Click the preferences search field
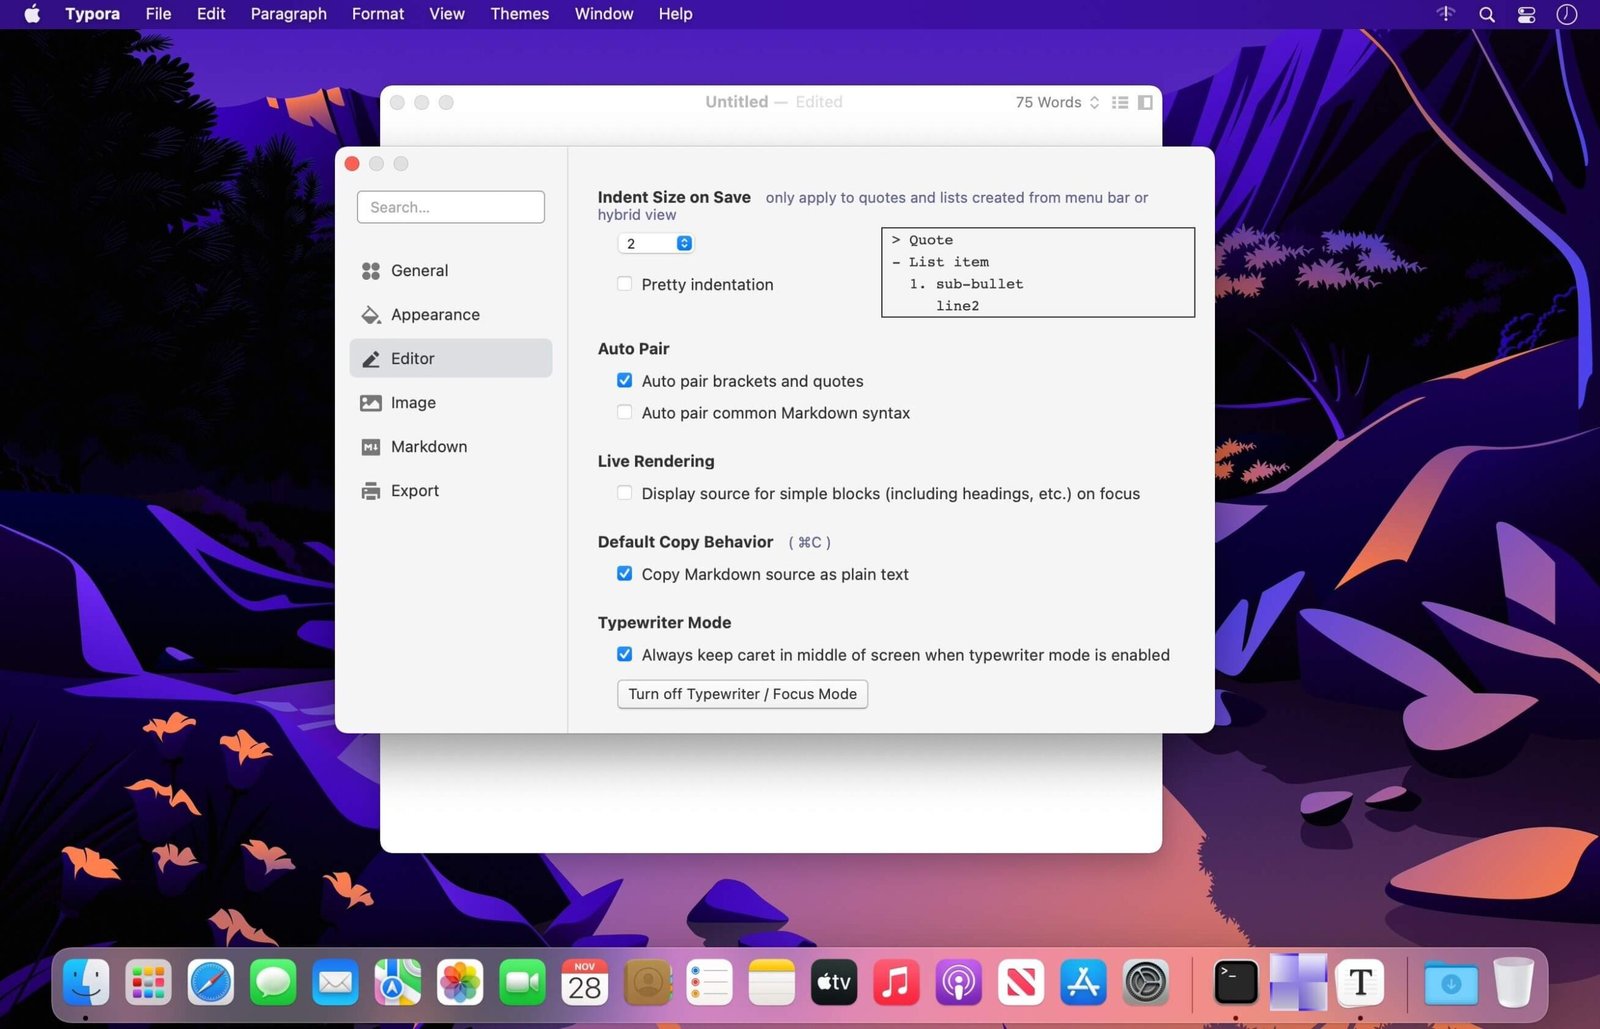1600x1029 pixels. click(450, 207)
